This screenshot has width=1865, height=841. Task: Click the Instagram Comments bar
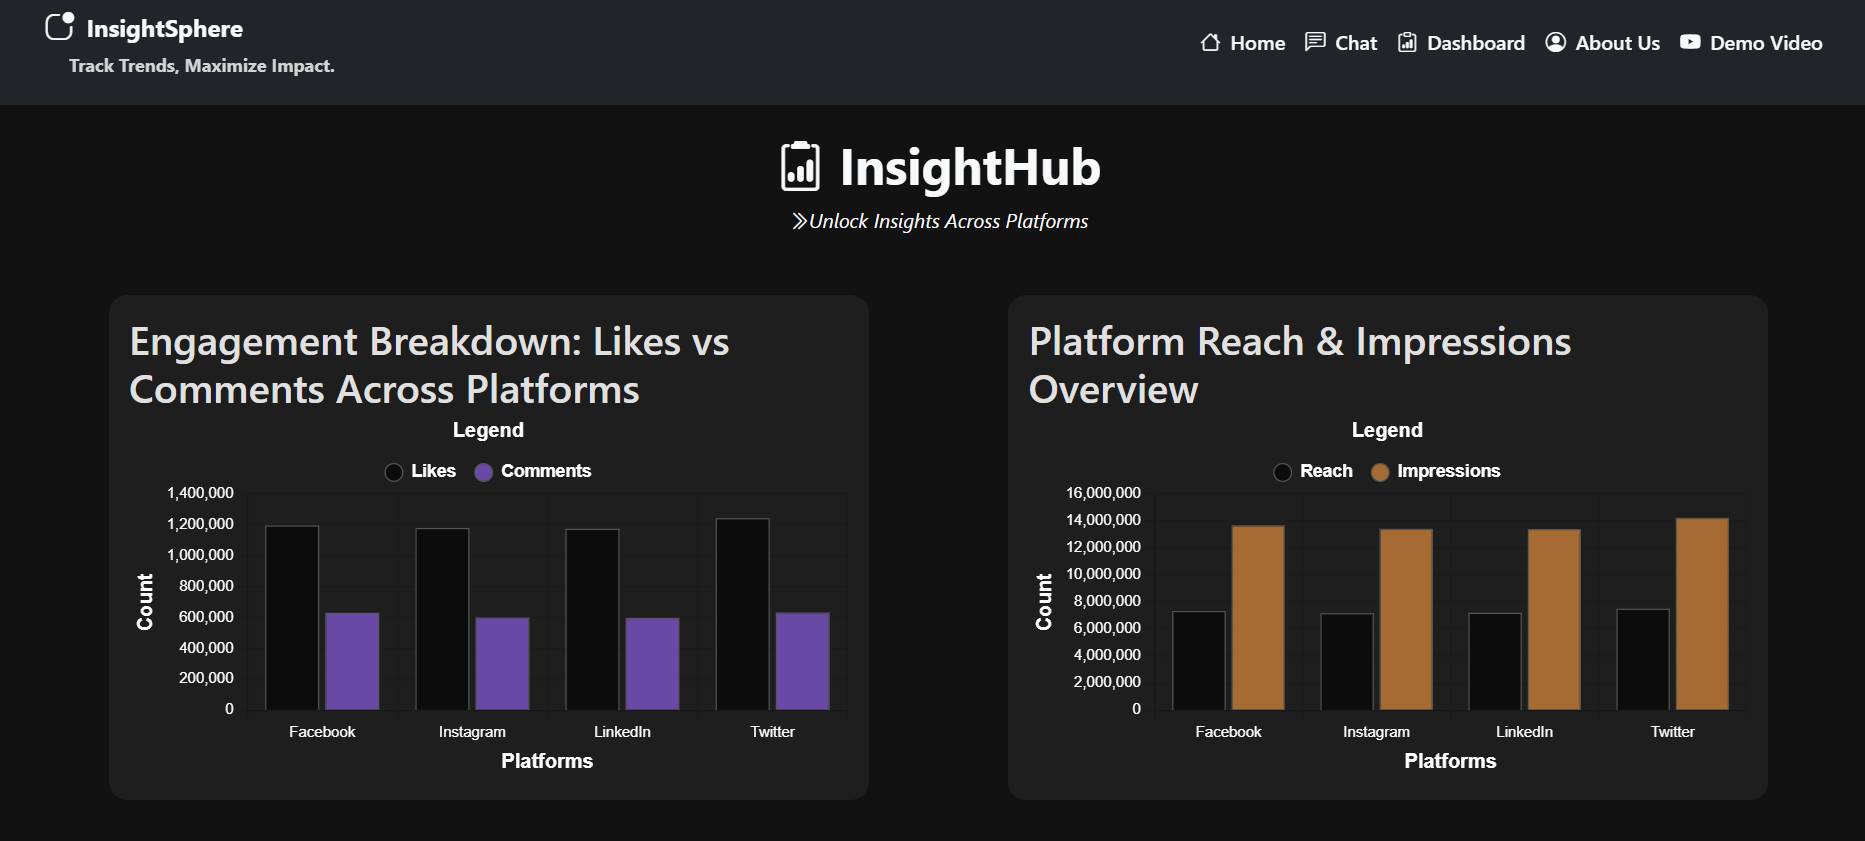tap(502, 664)
